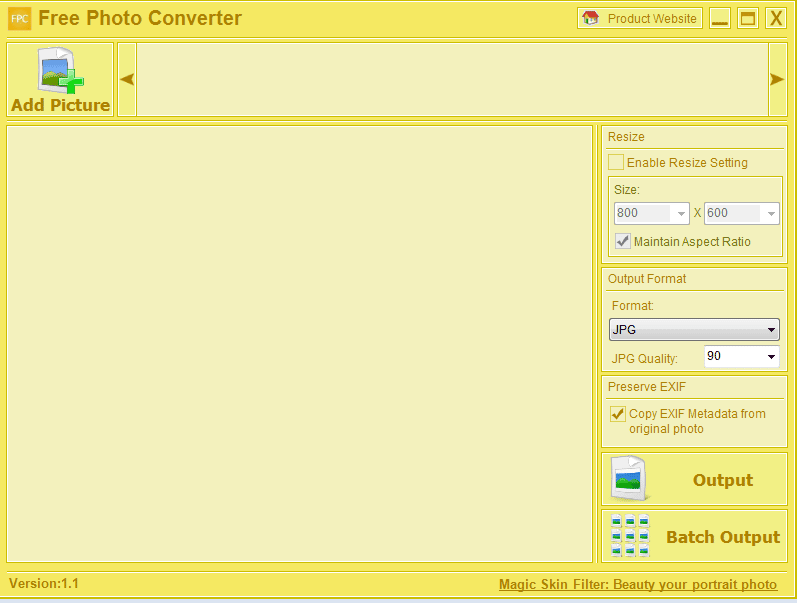Toggle Maintain Aspect Ratio checkbox
The width and height of the screenshot is (797, 603).
(623, 241)
